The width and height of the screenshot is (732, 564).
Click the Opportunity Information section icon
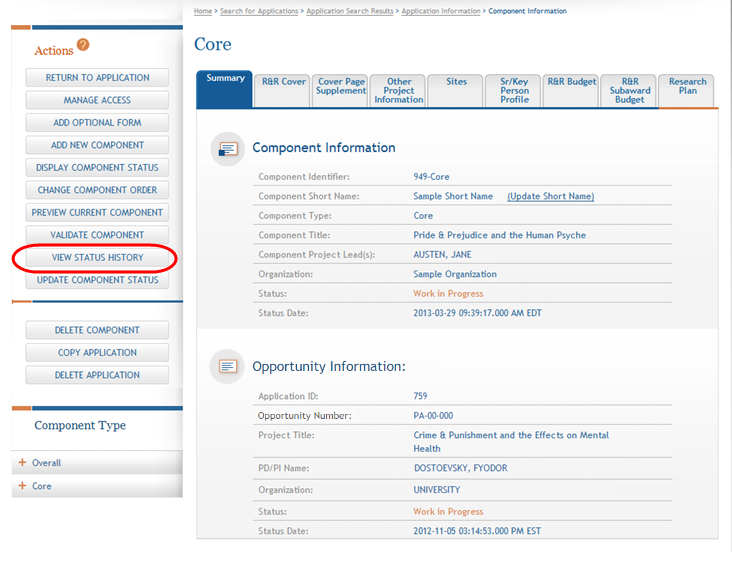tap(227, 367)
